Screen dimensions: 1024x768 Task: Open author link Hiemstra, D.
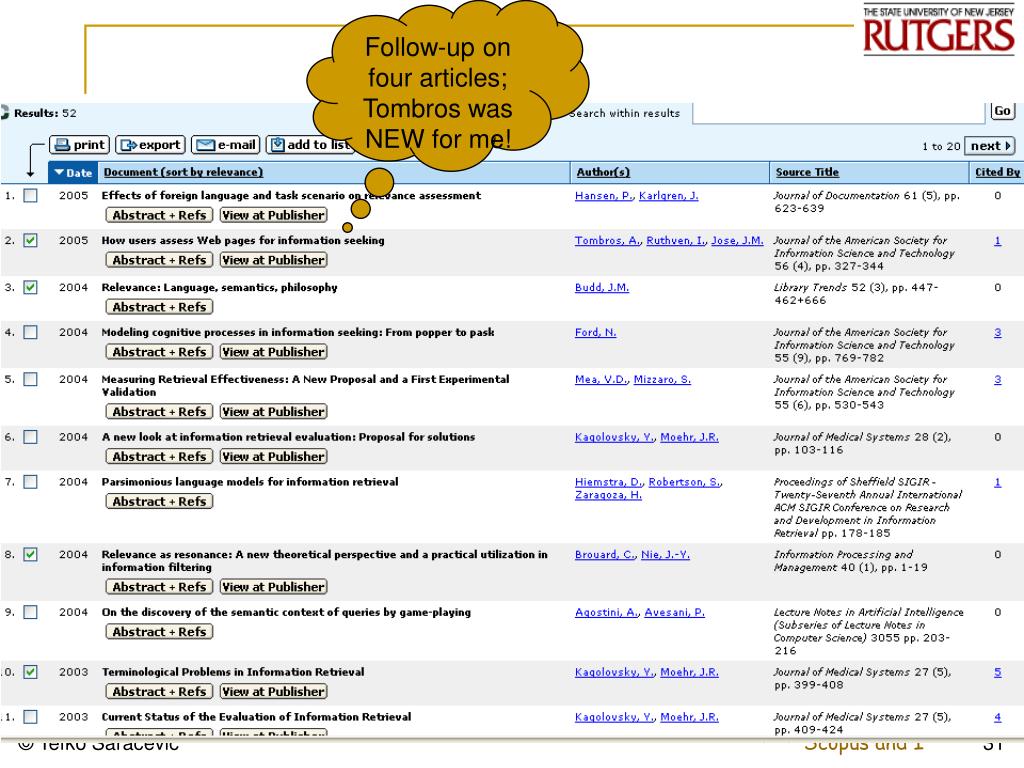609,482
